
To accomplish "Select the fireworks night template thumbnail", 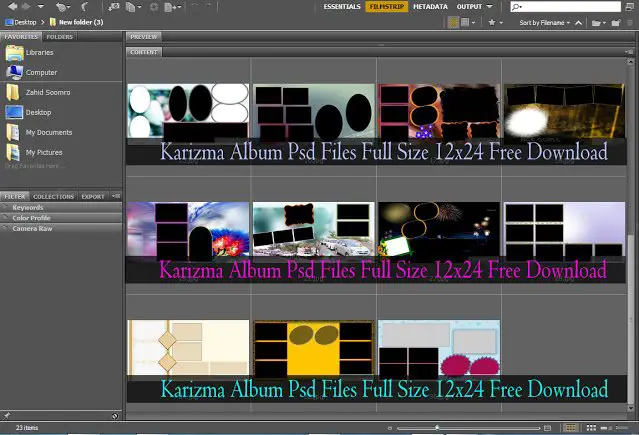I will (439, 229).
